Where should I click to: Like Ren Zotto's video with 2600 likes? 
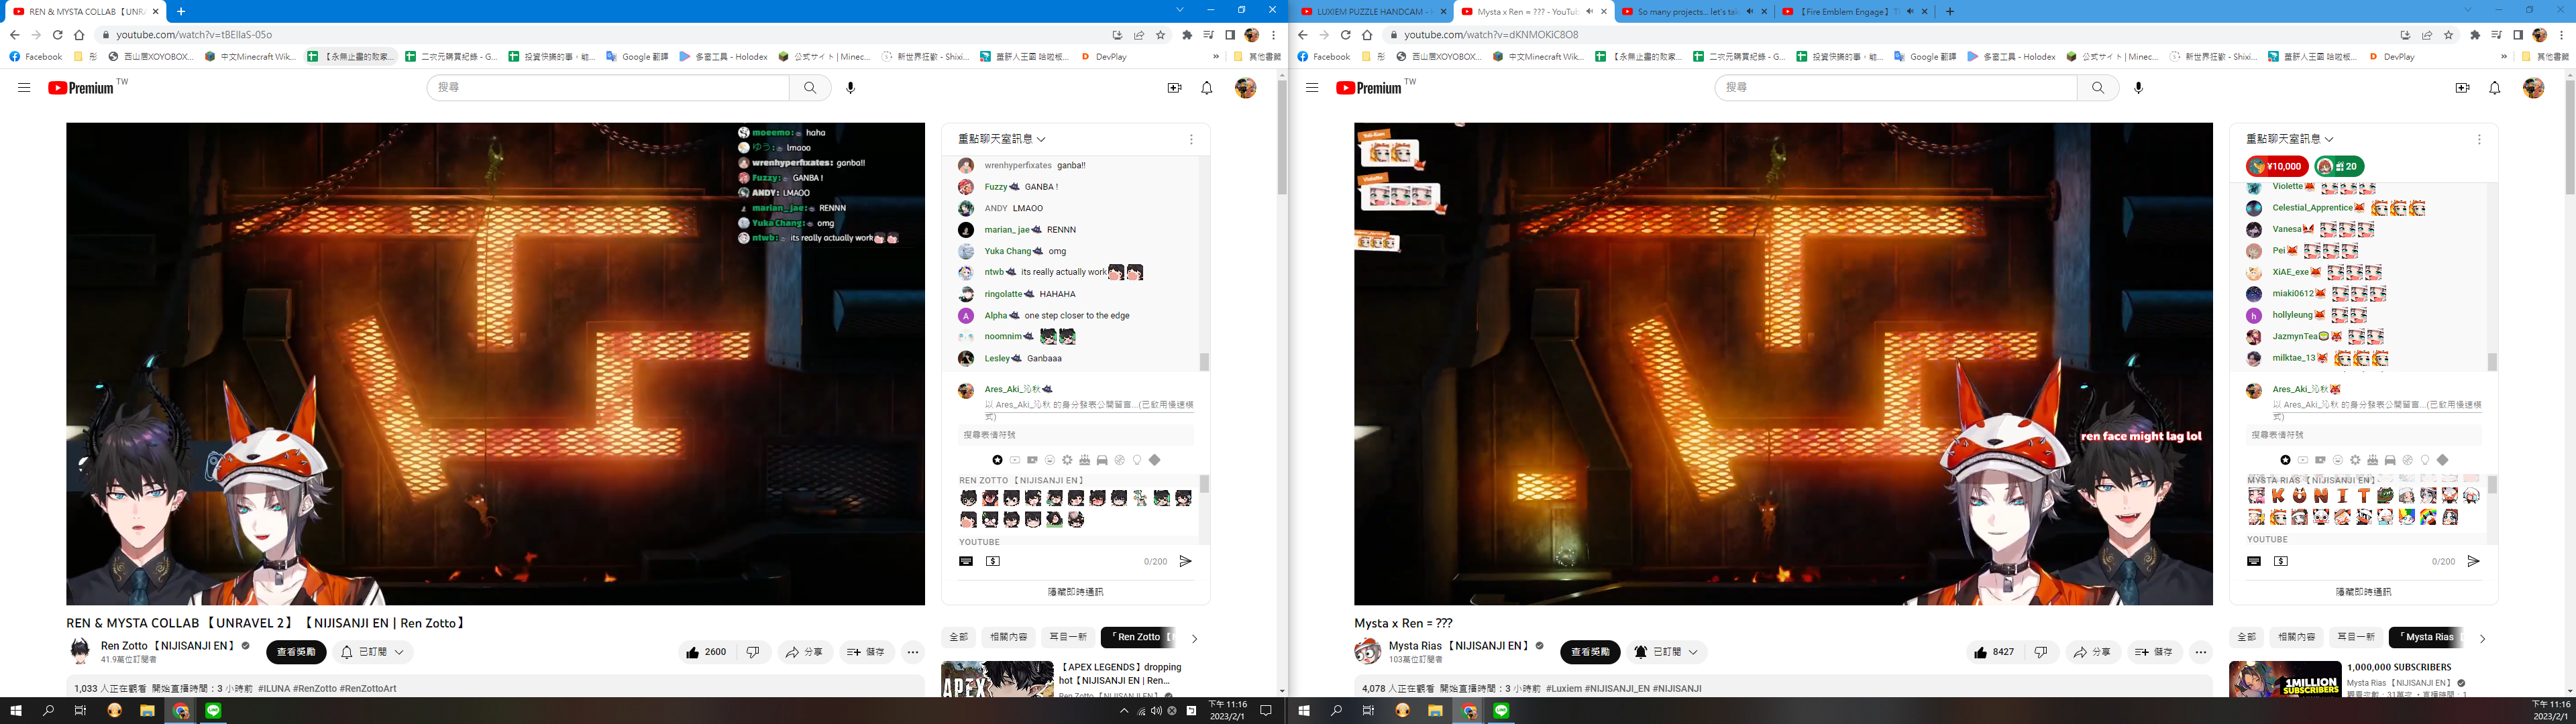(x=706, y=652)
